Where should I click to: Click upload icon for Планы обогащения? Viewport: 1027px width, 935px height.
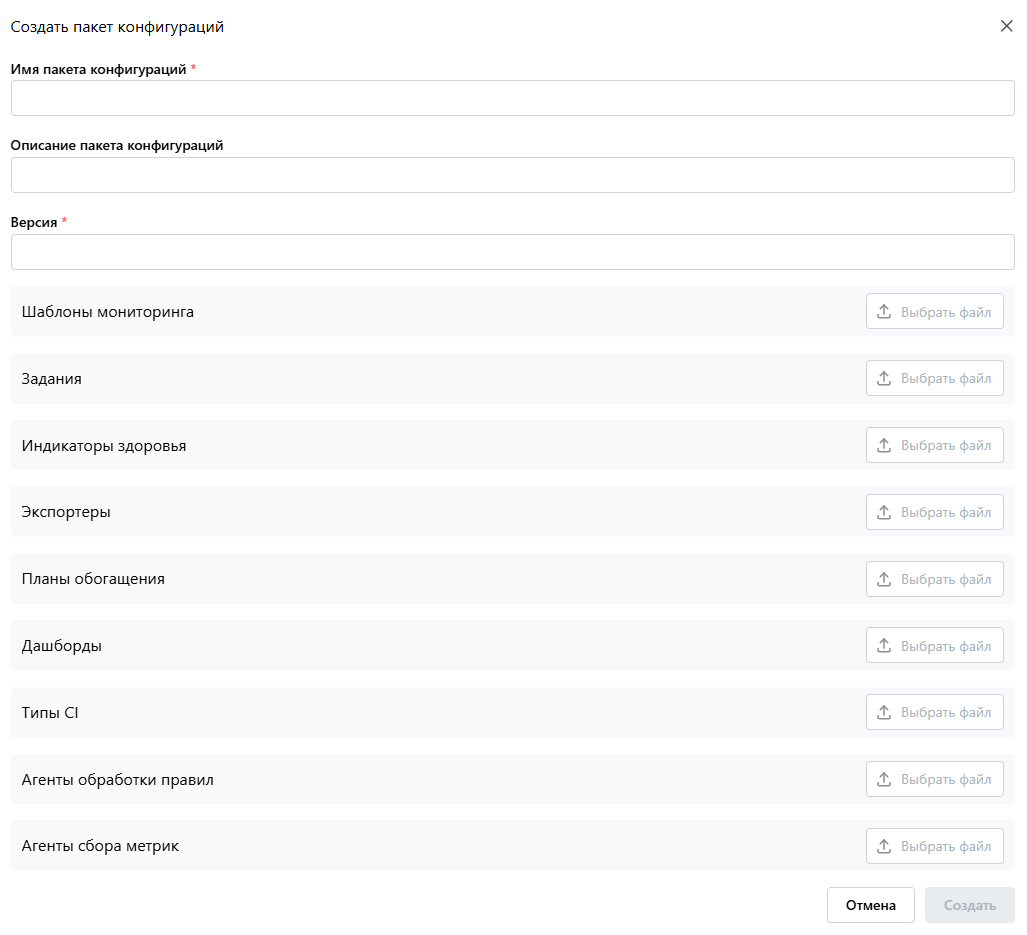(884, 579)
